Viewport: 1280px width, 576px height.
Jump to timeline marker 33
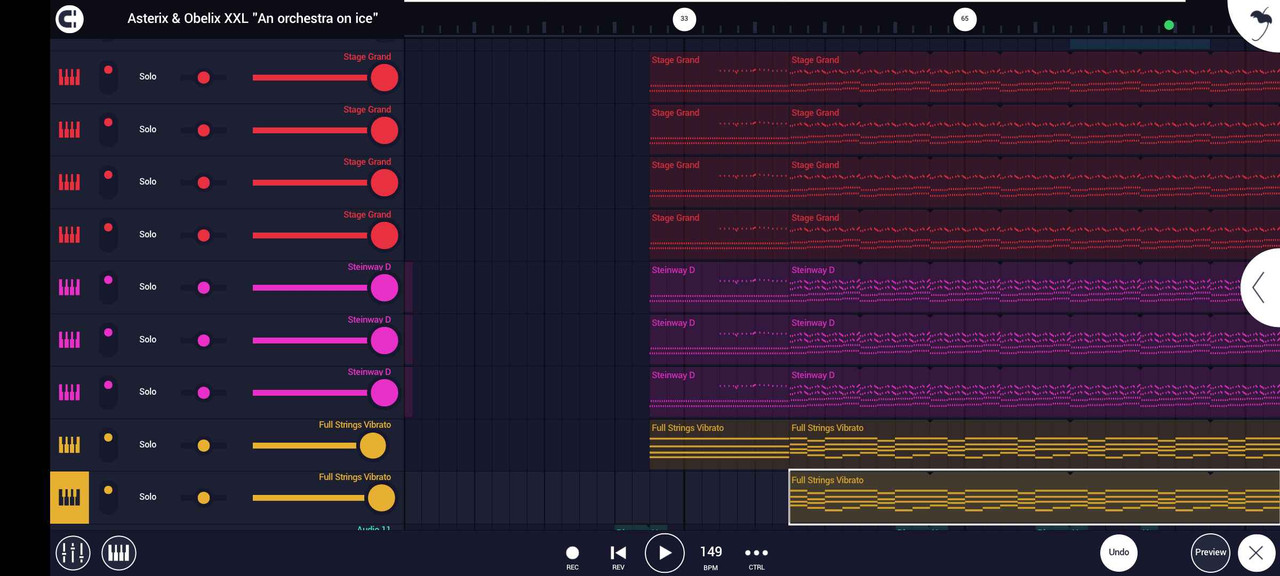(x=684, y=18)
